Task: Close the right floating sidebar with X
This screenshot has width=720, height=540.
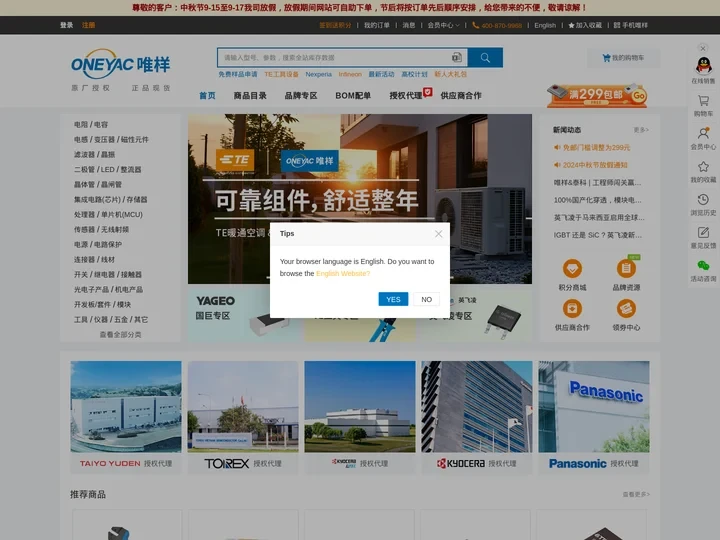Action: click(x=703, y=48)
